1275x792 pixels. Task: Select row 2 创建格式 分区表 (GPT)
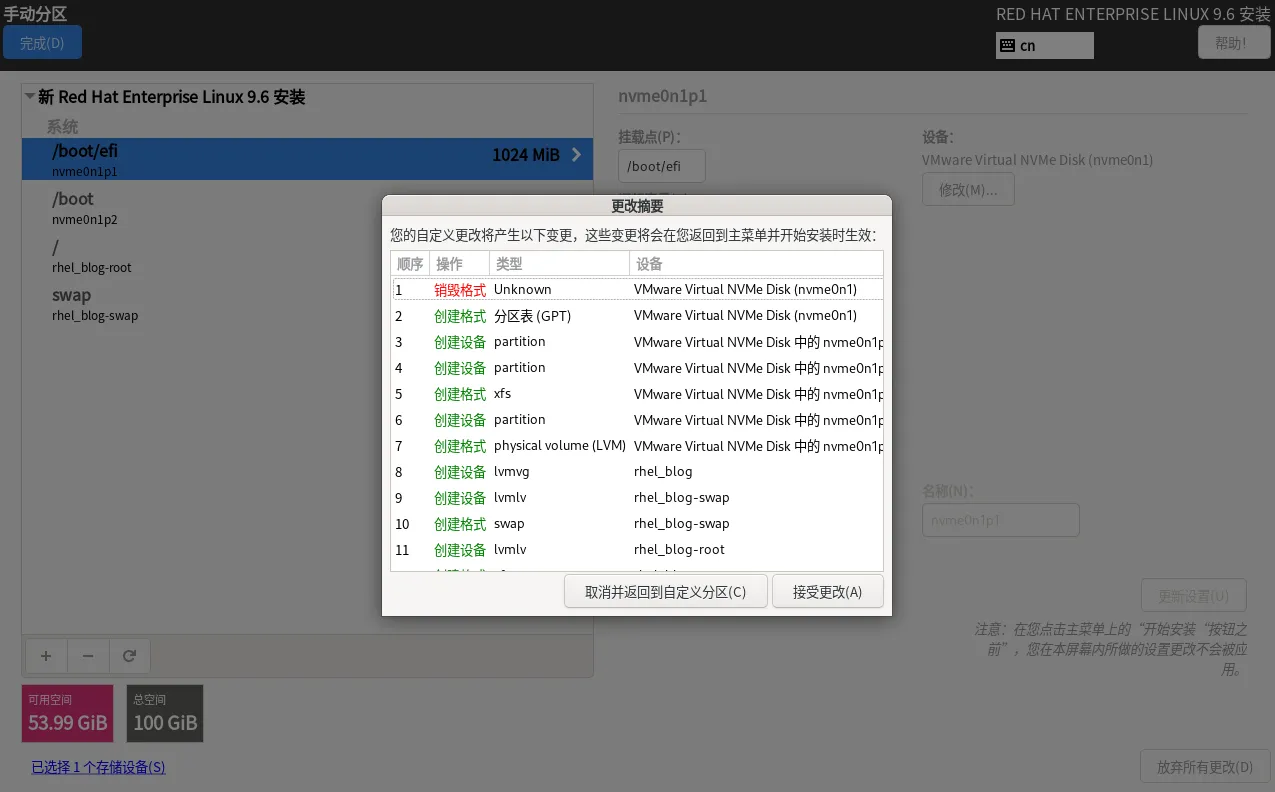coord(637,315)
